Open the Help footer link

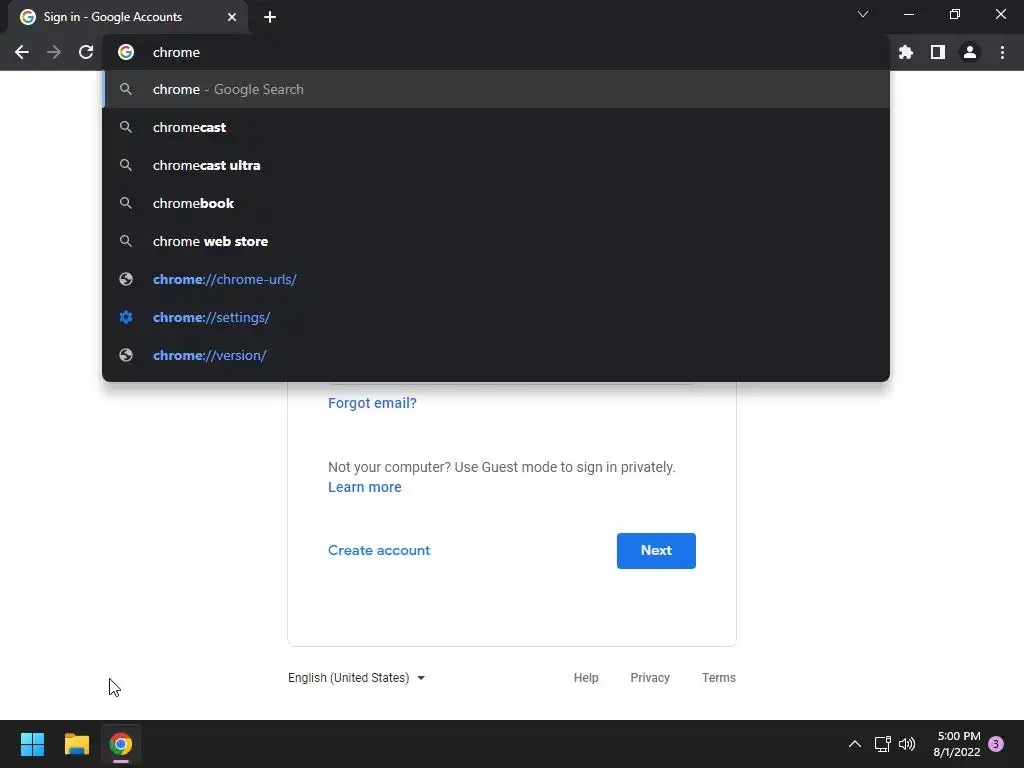tap(586, 678)
